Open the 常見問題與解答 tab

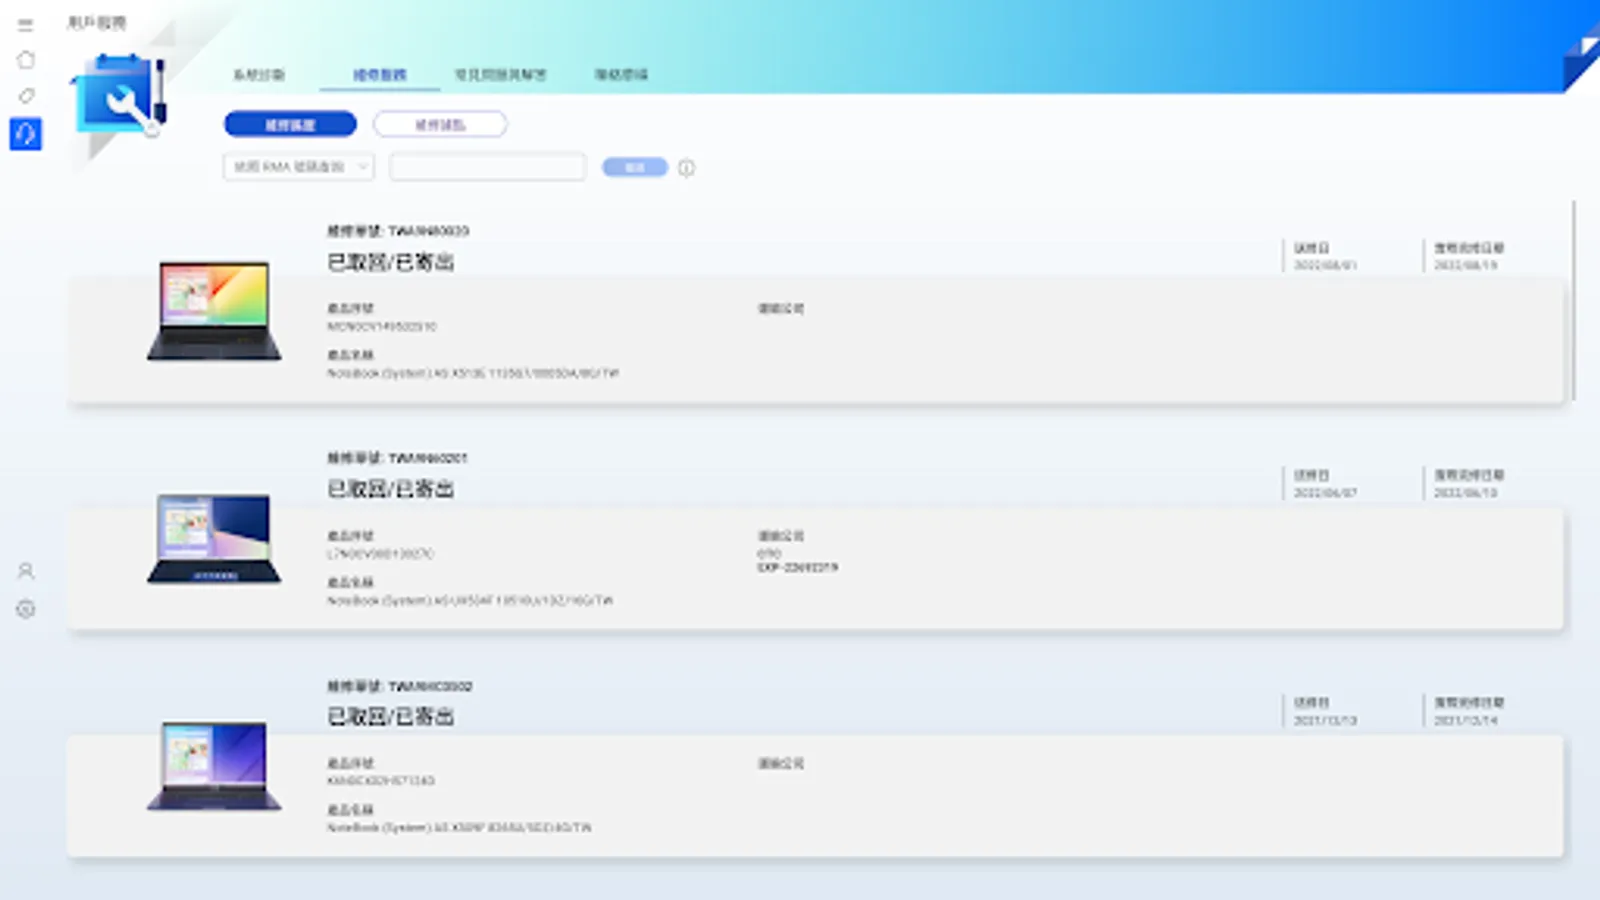click(501, 74)
